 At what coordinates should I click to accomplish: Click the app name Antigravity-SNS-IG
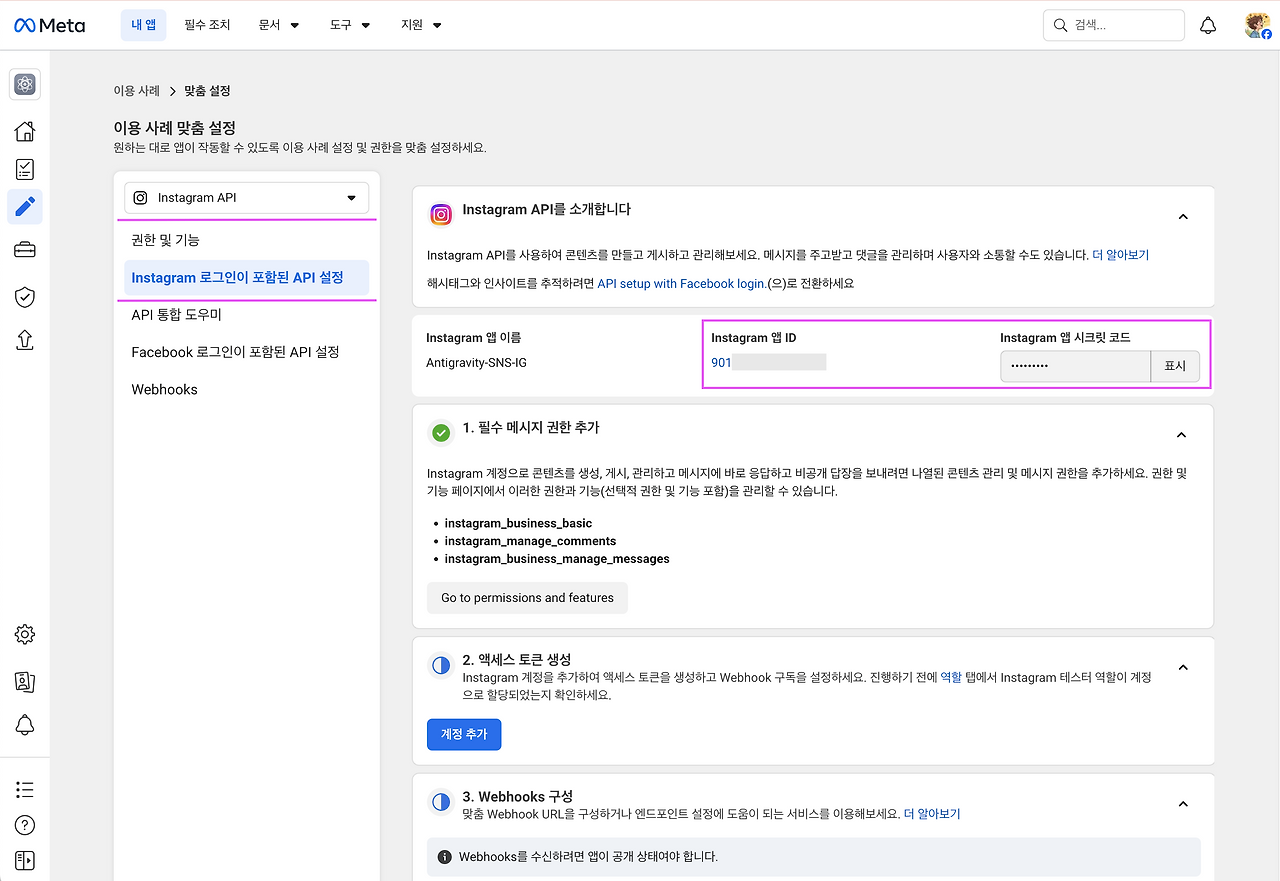(x=476, y=362)
